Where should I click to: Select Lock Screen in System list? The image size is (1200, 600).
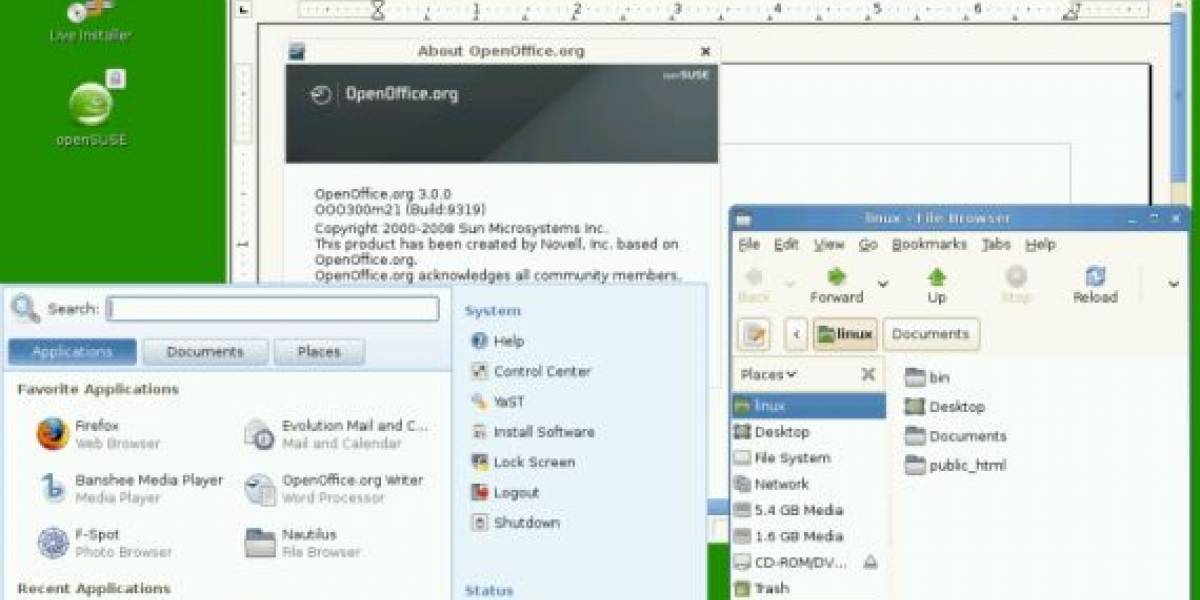(521, 462)
